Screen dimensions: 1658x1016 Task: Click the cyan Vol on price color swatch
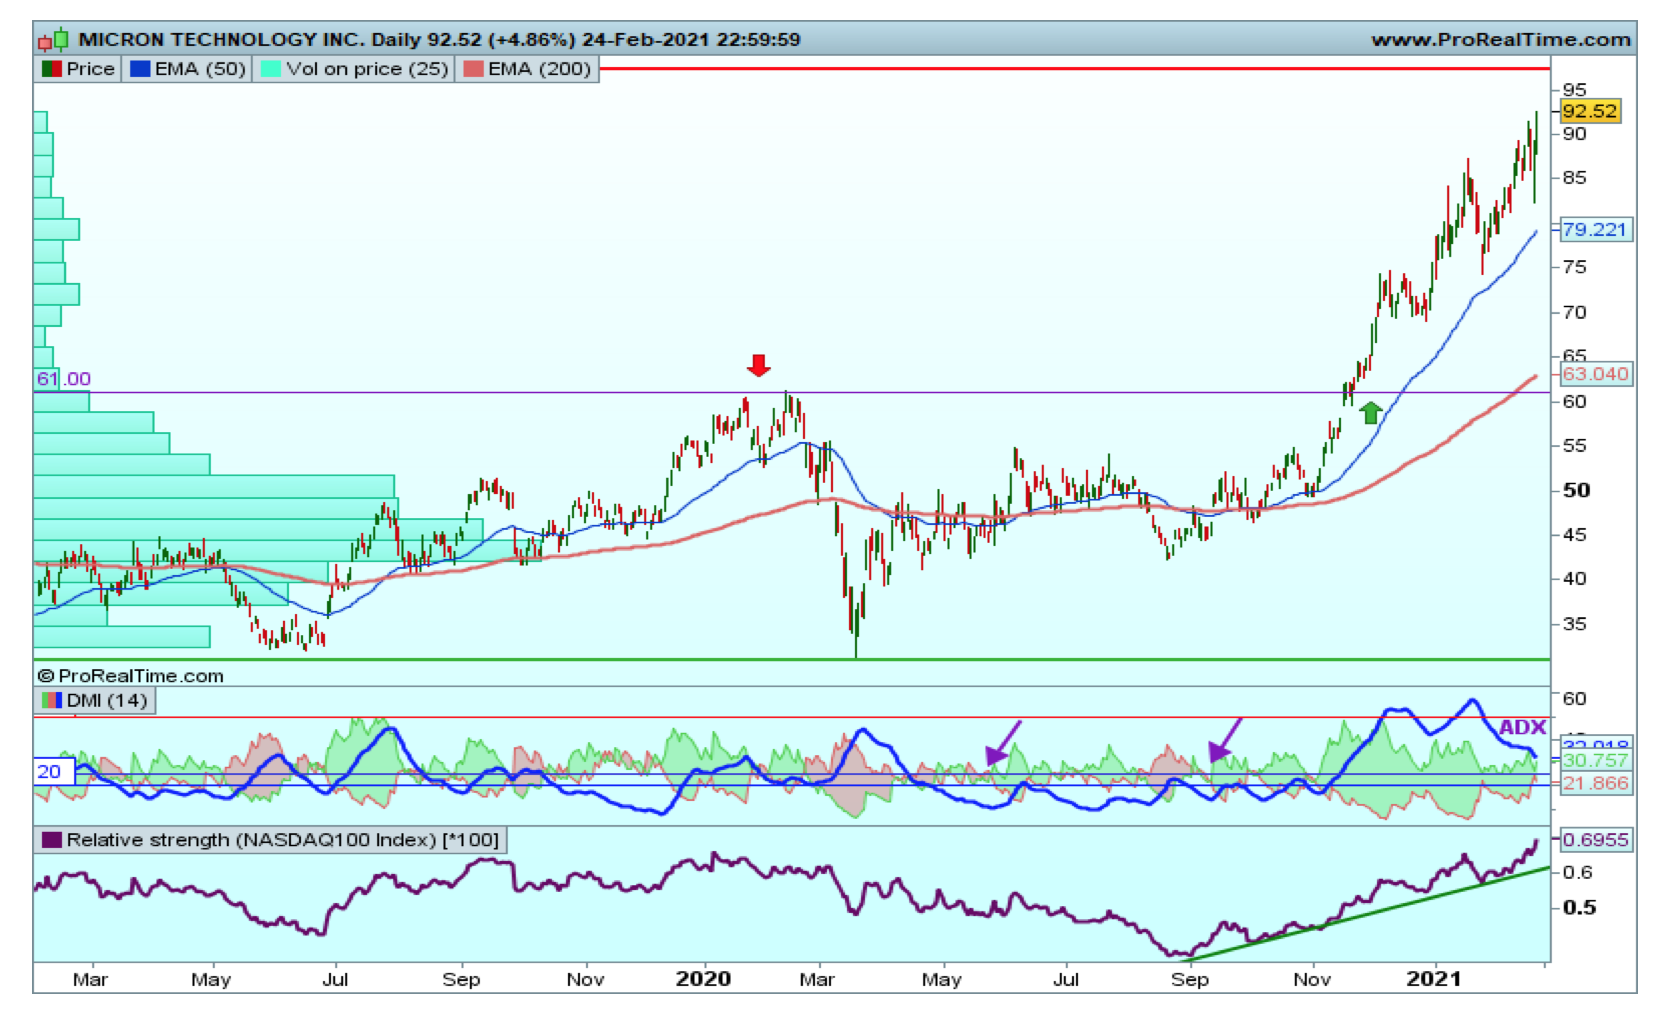coord(270,69)
